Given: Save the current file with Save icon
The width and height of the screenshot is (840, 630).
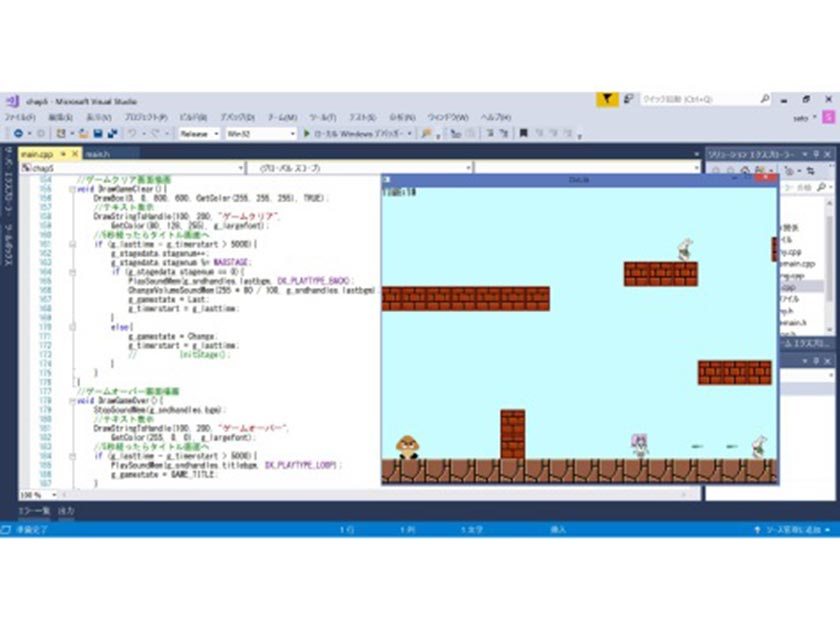Looking at the screenshot, I should point(98,133).
